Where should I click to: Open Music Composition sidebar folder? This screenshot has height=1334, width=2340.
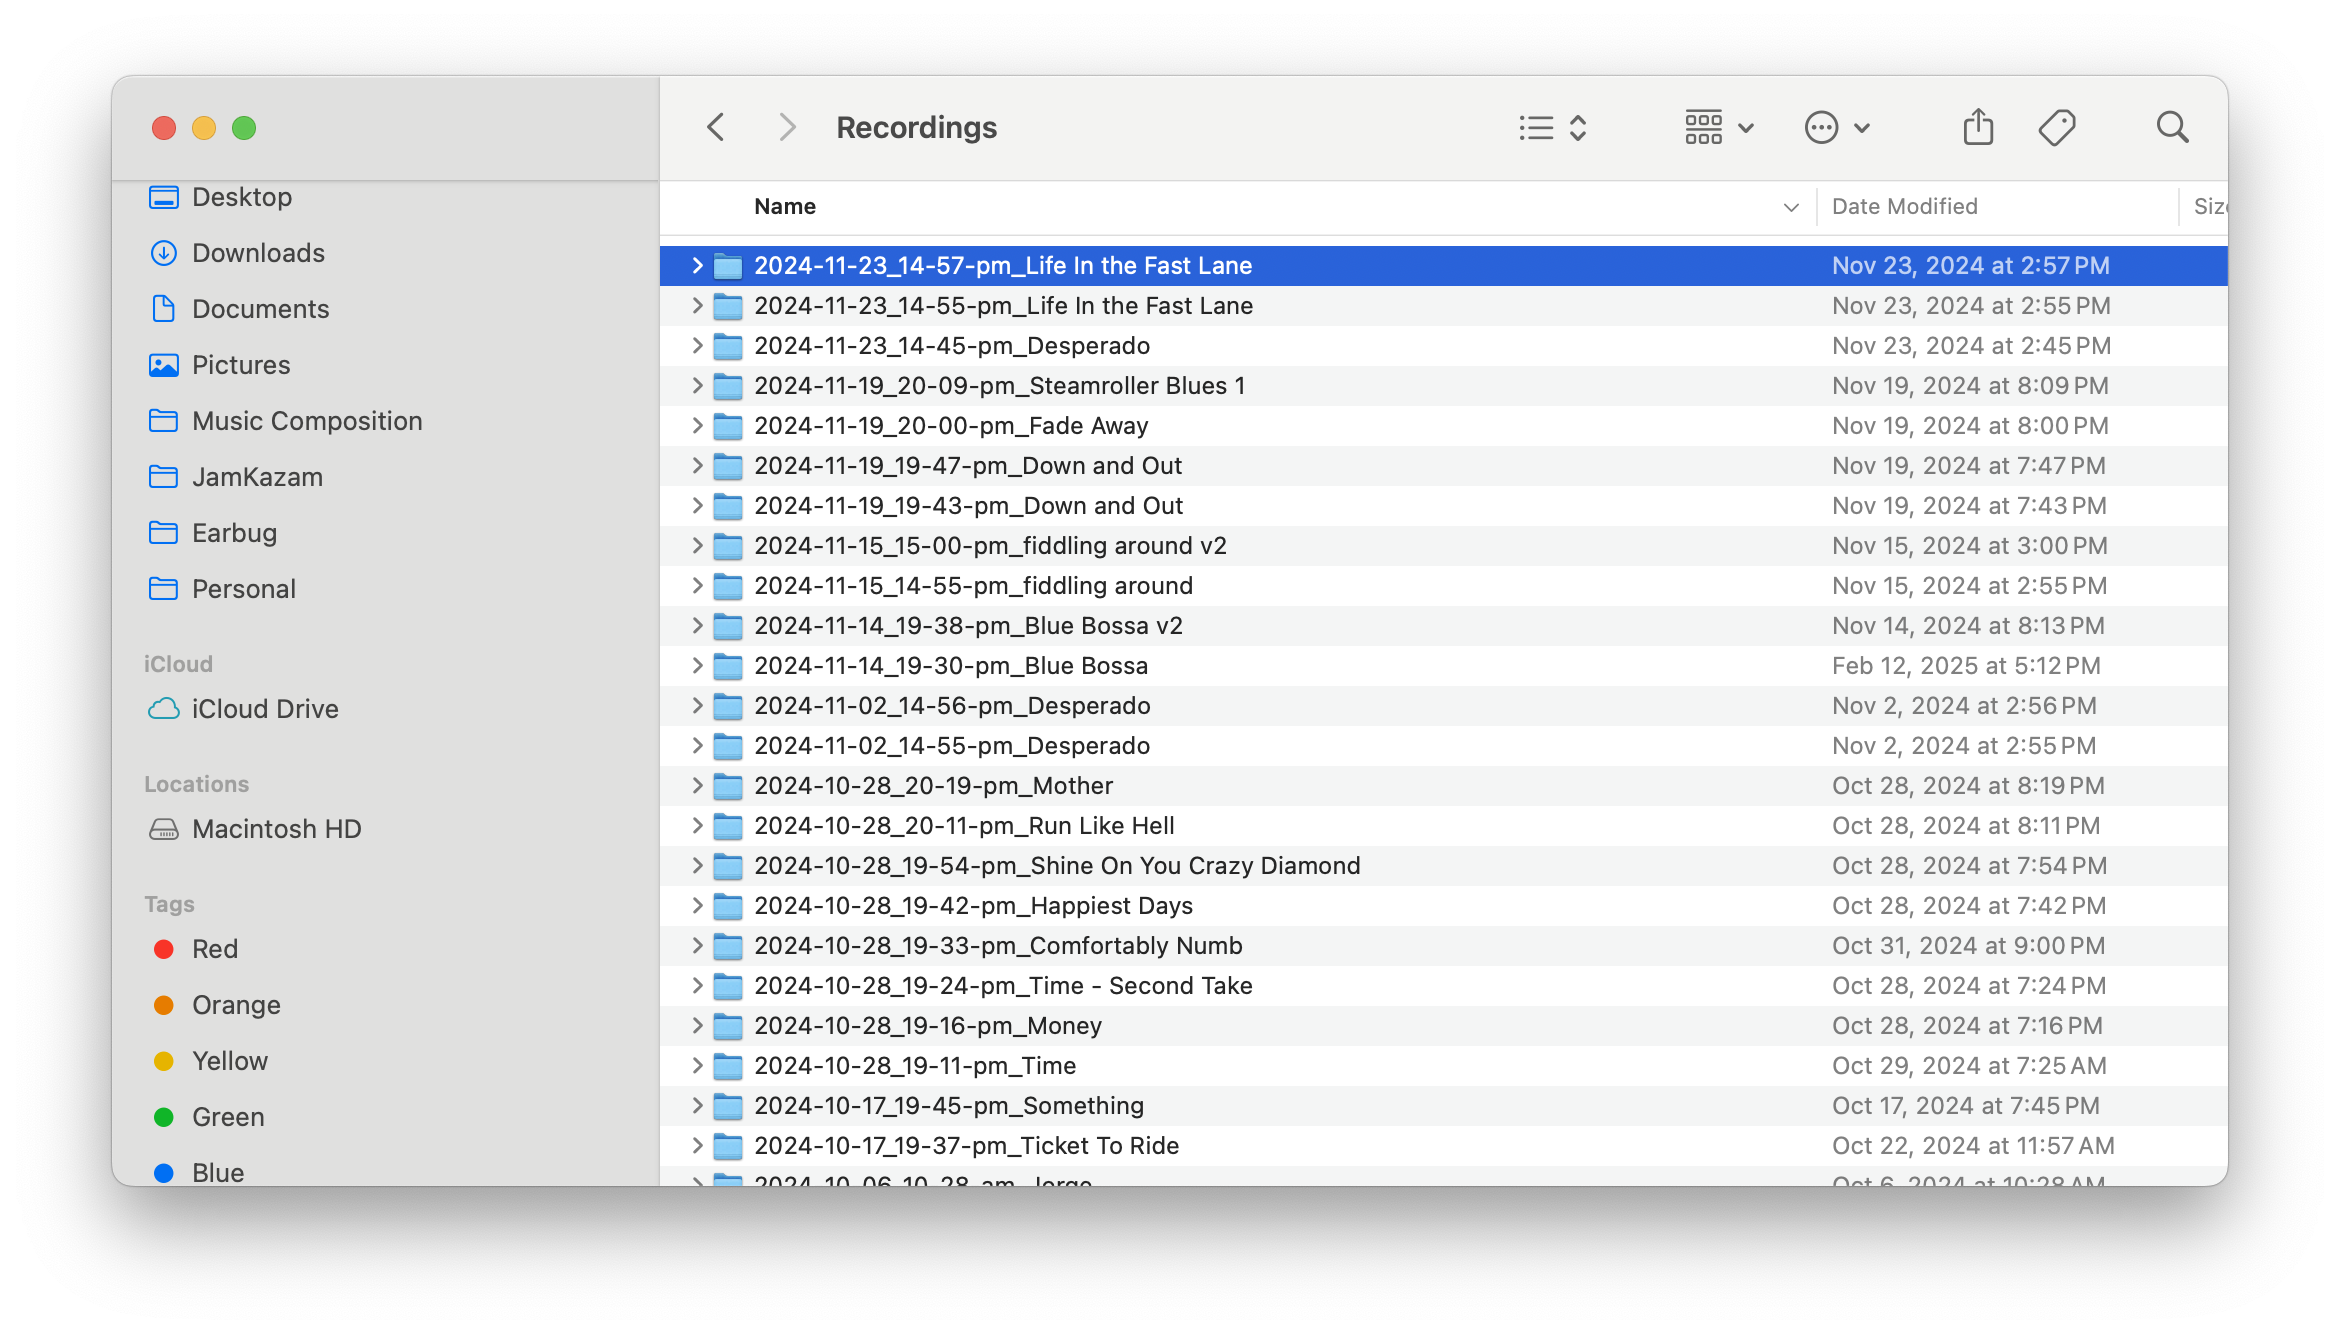(x=307, y=421)
